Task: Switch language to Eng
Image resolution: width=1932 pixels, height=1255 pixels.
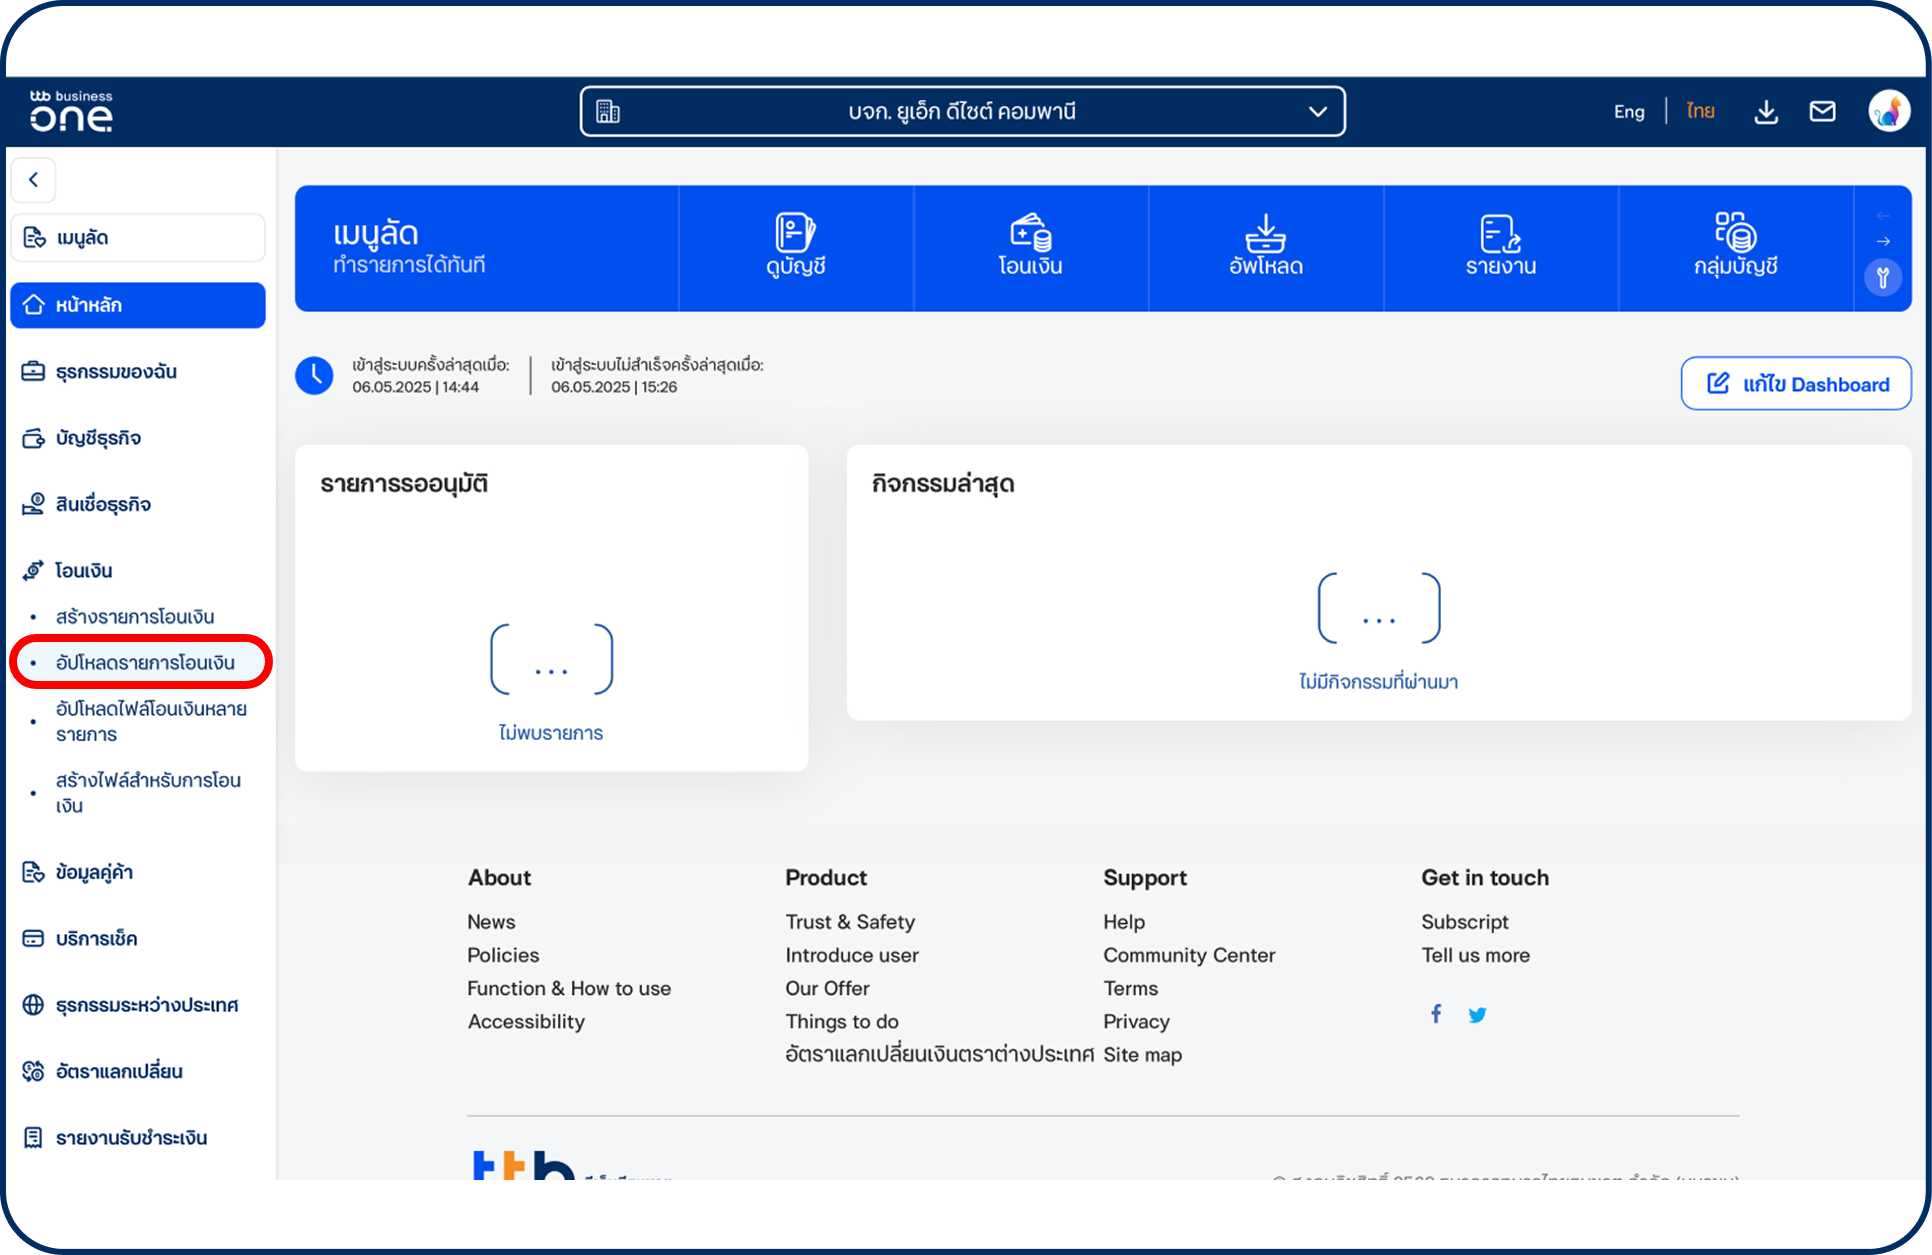Action: pyautogui.click(x=1628, y=112)
